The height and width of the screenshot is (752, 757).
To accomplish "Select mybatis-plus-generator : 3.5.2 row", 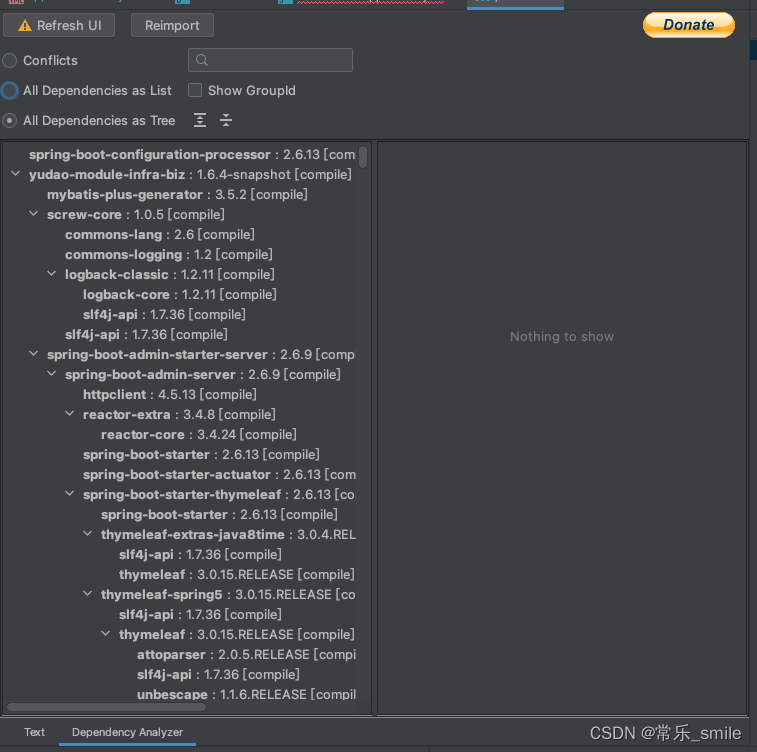I will pos(177,195).
